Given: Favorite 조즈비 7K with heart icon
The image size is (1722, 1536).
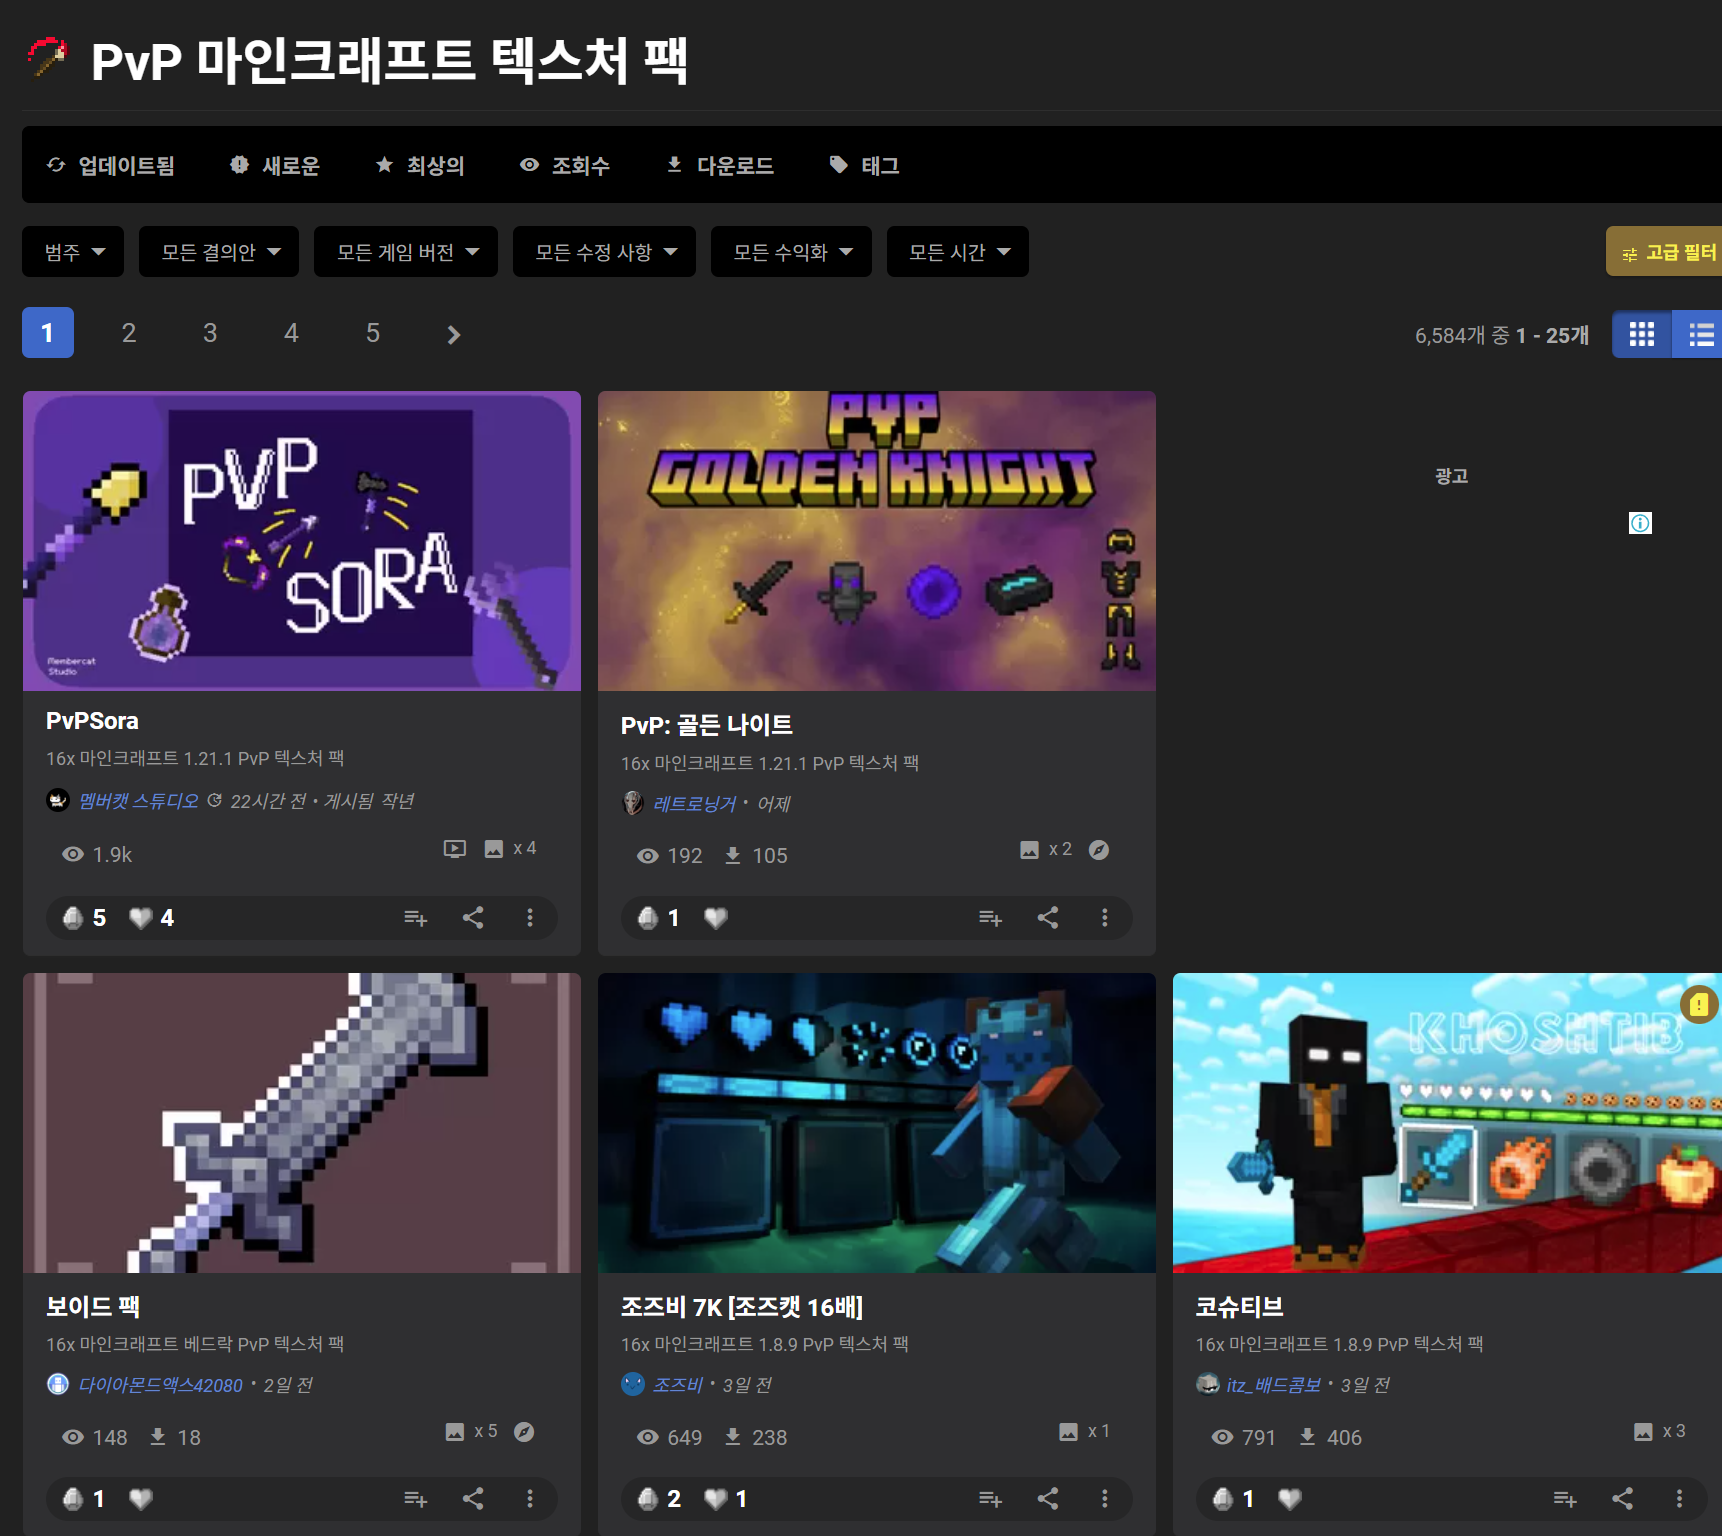Looking at the screenshot, I should pos(716,1499).
